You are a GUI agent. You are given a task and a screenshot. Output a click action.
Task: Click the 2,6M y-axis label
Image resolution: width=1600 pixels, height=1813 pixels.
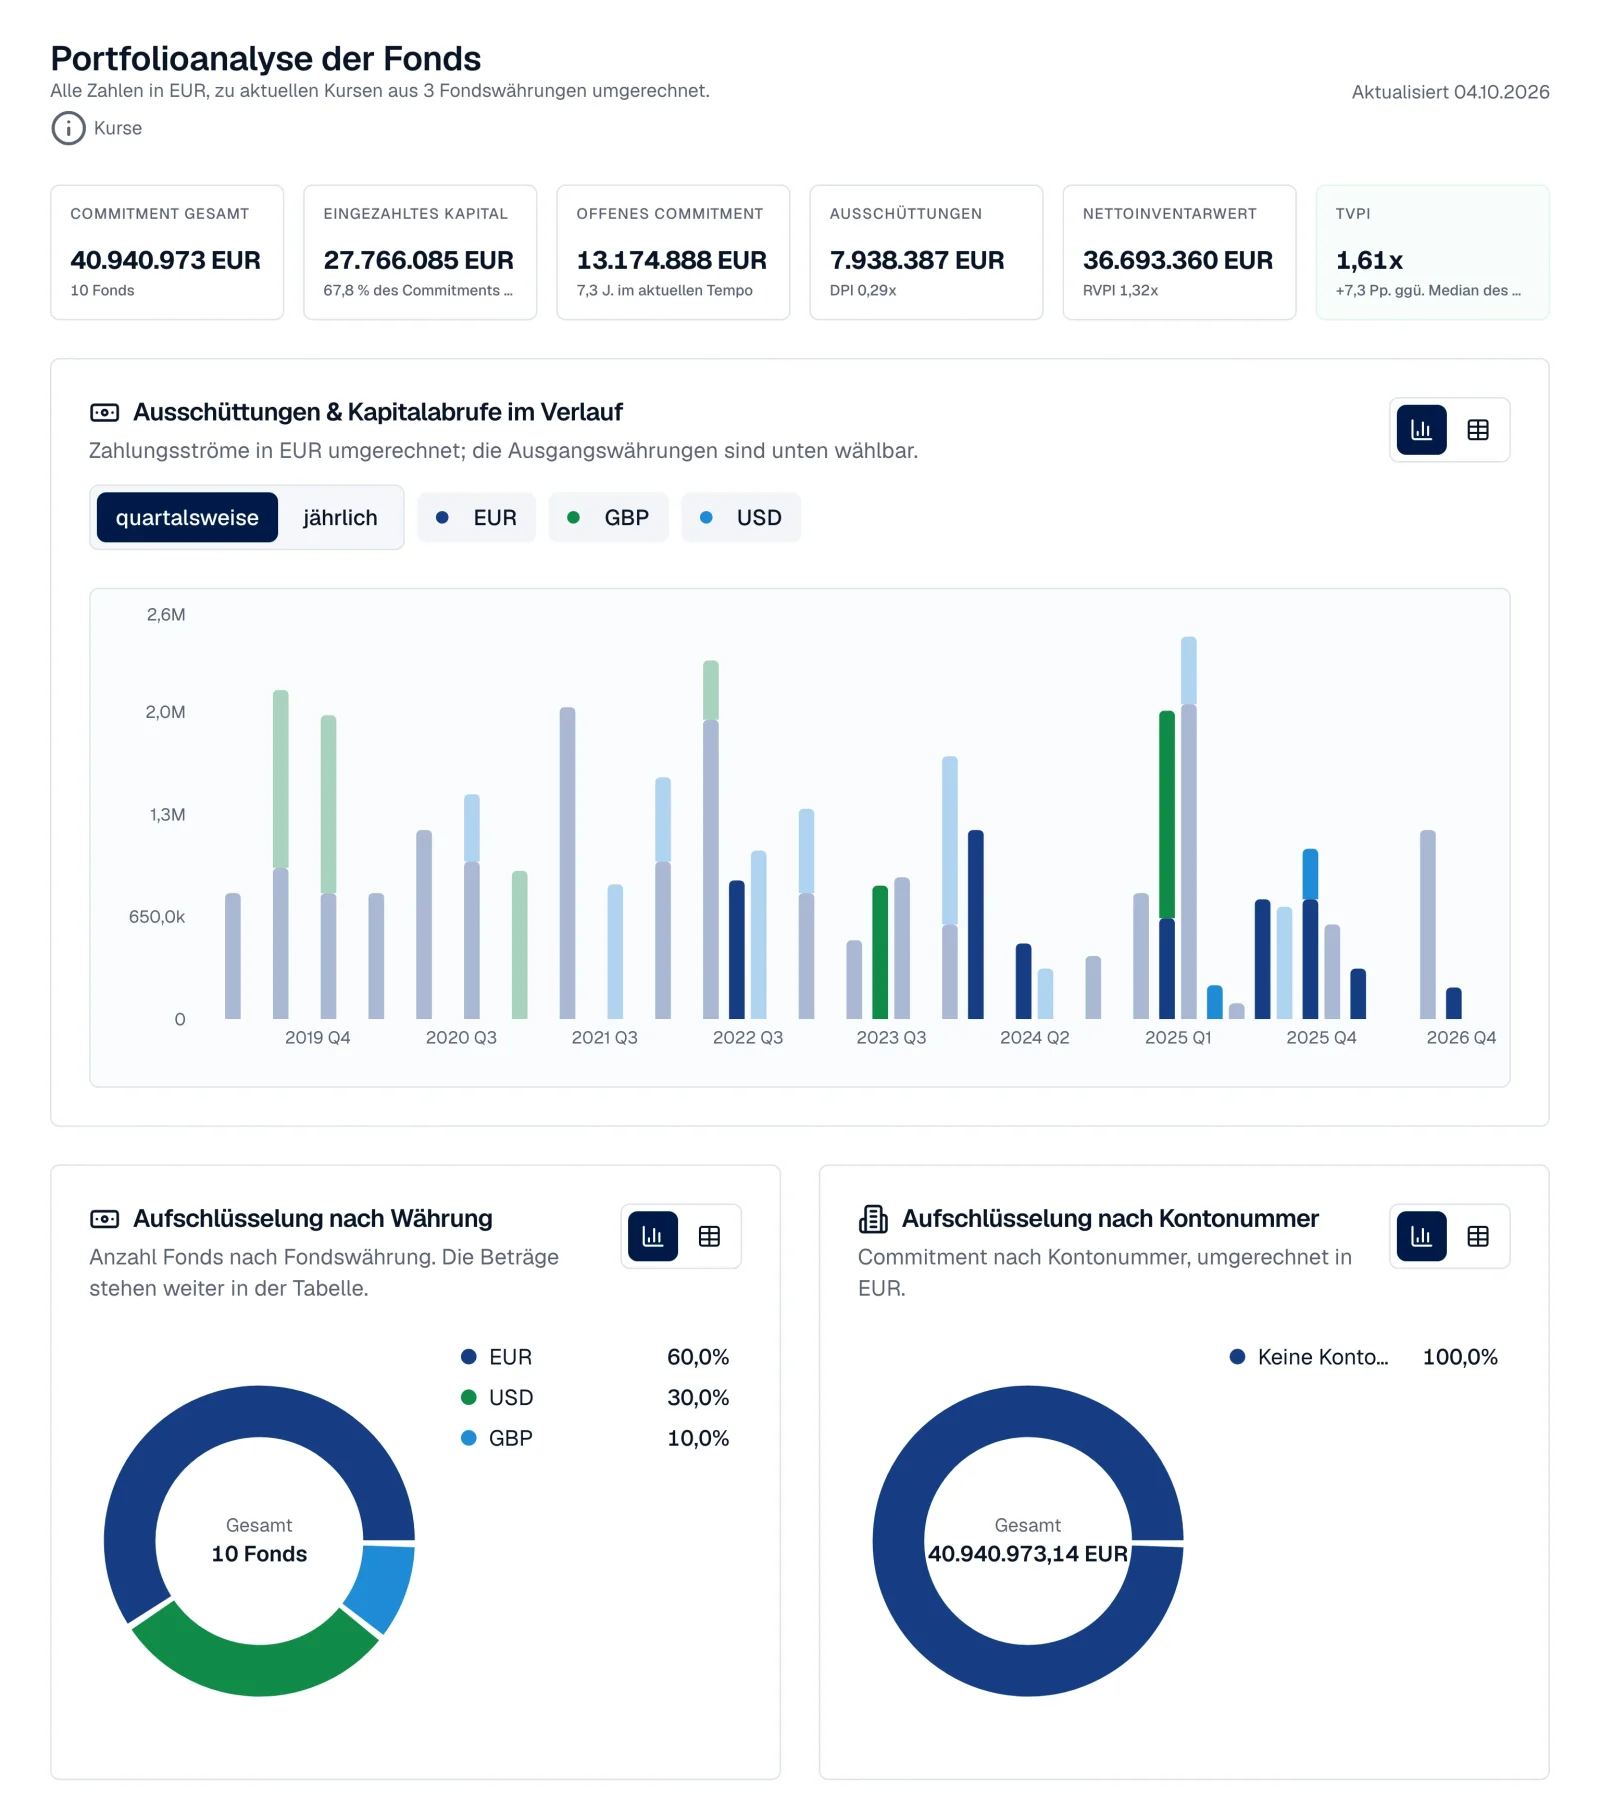[x=166, y=615]
